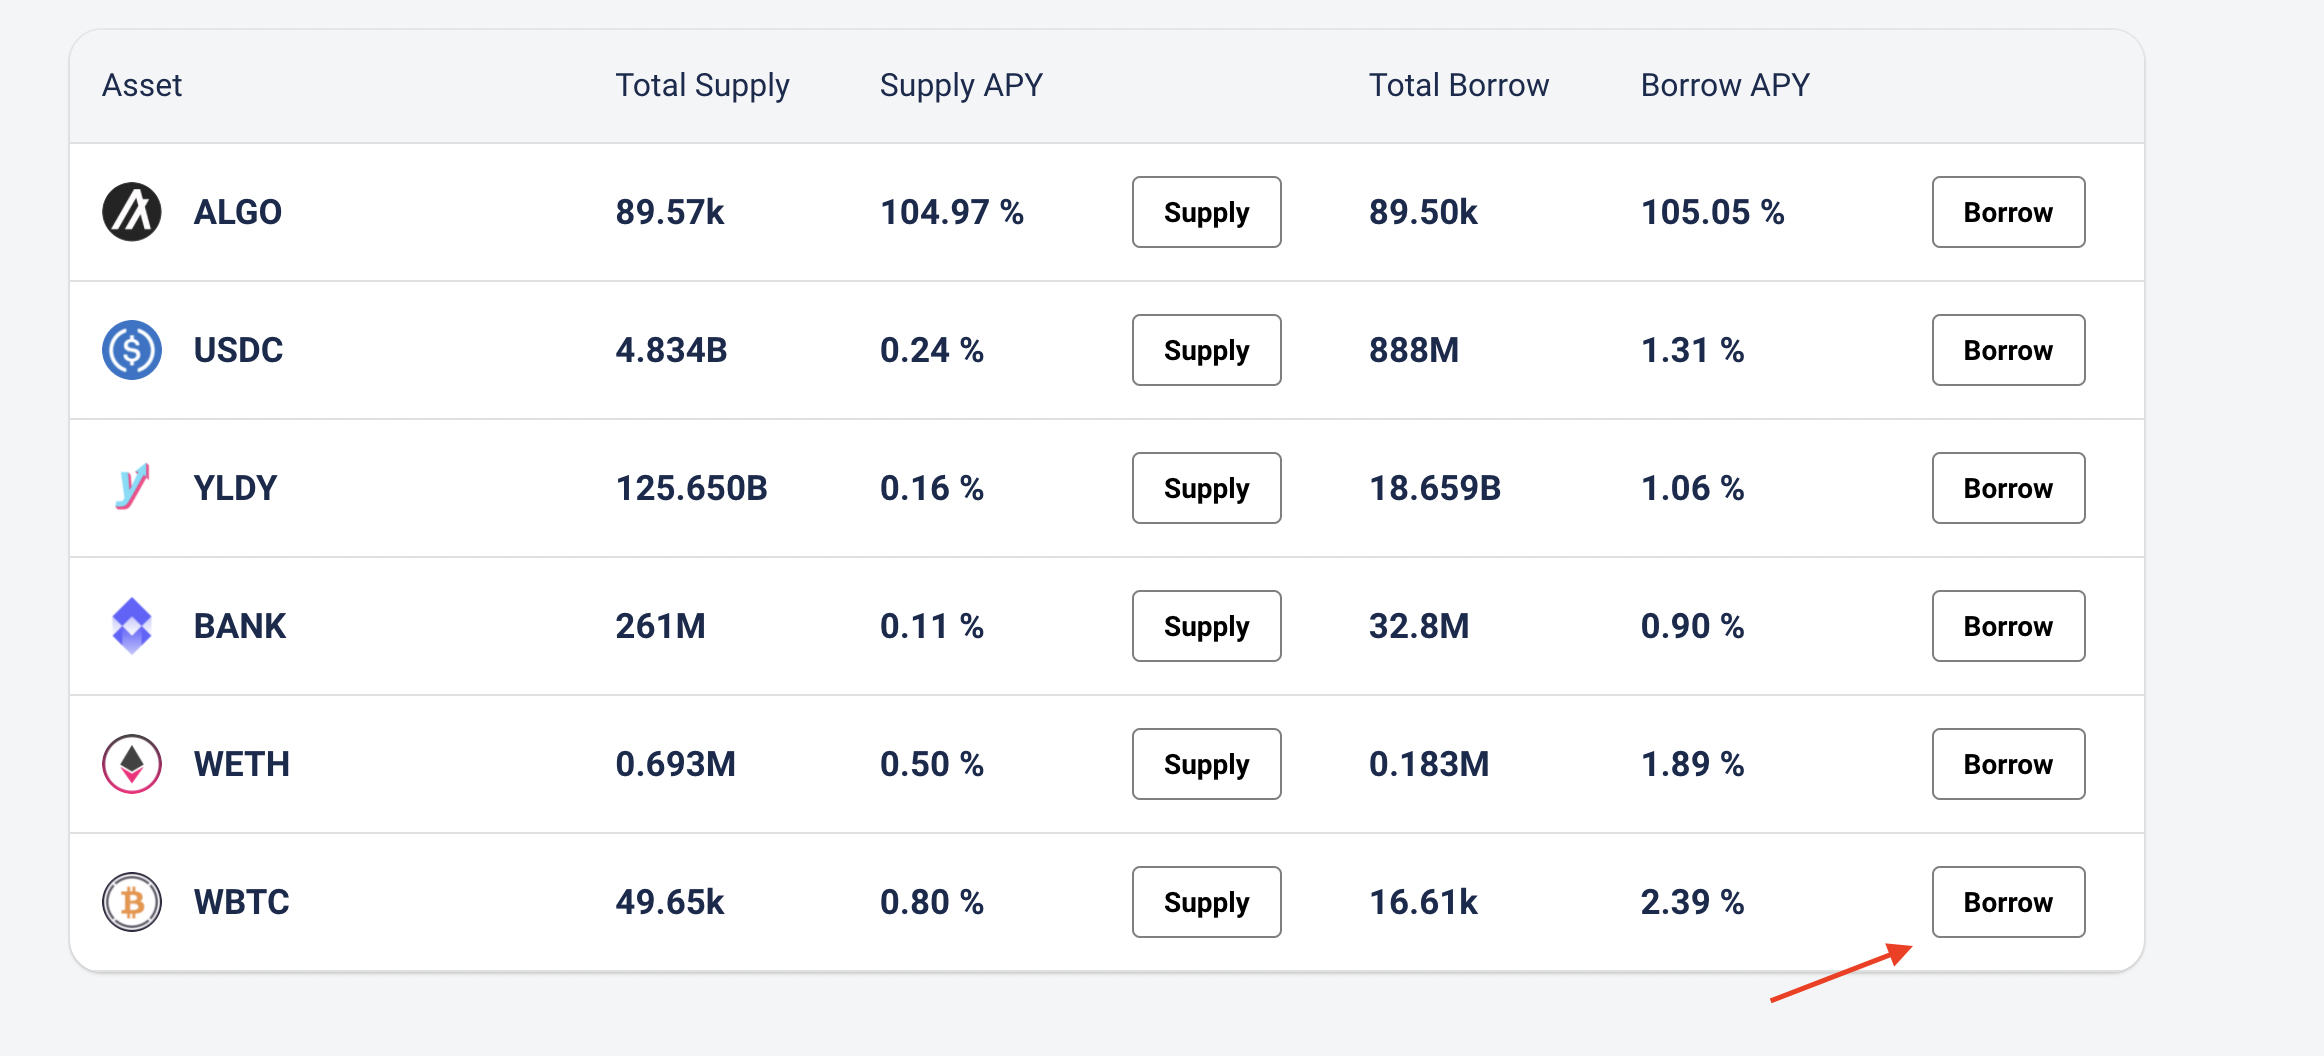2324x1056 pixels.
Task: Select the Supply button for WBTC
Action: (x=1206, y=902)
